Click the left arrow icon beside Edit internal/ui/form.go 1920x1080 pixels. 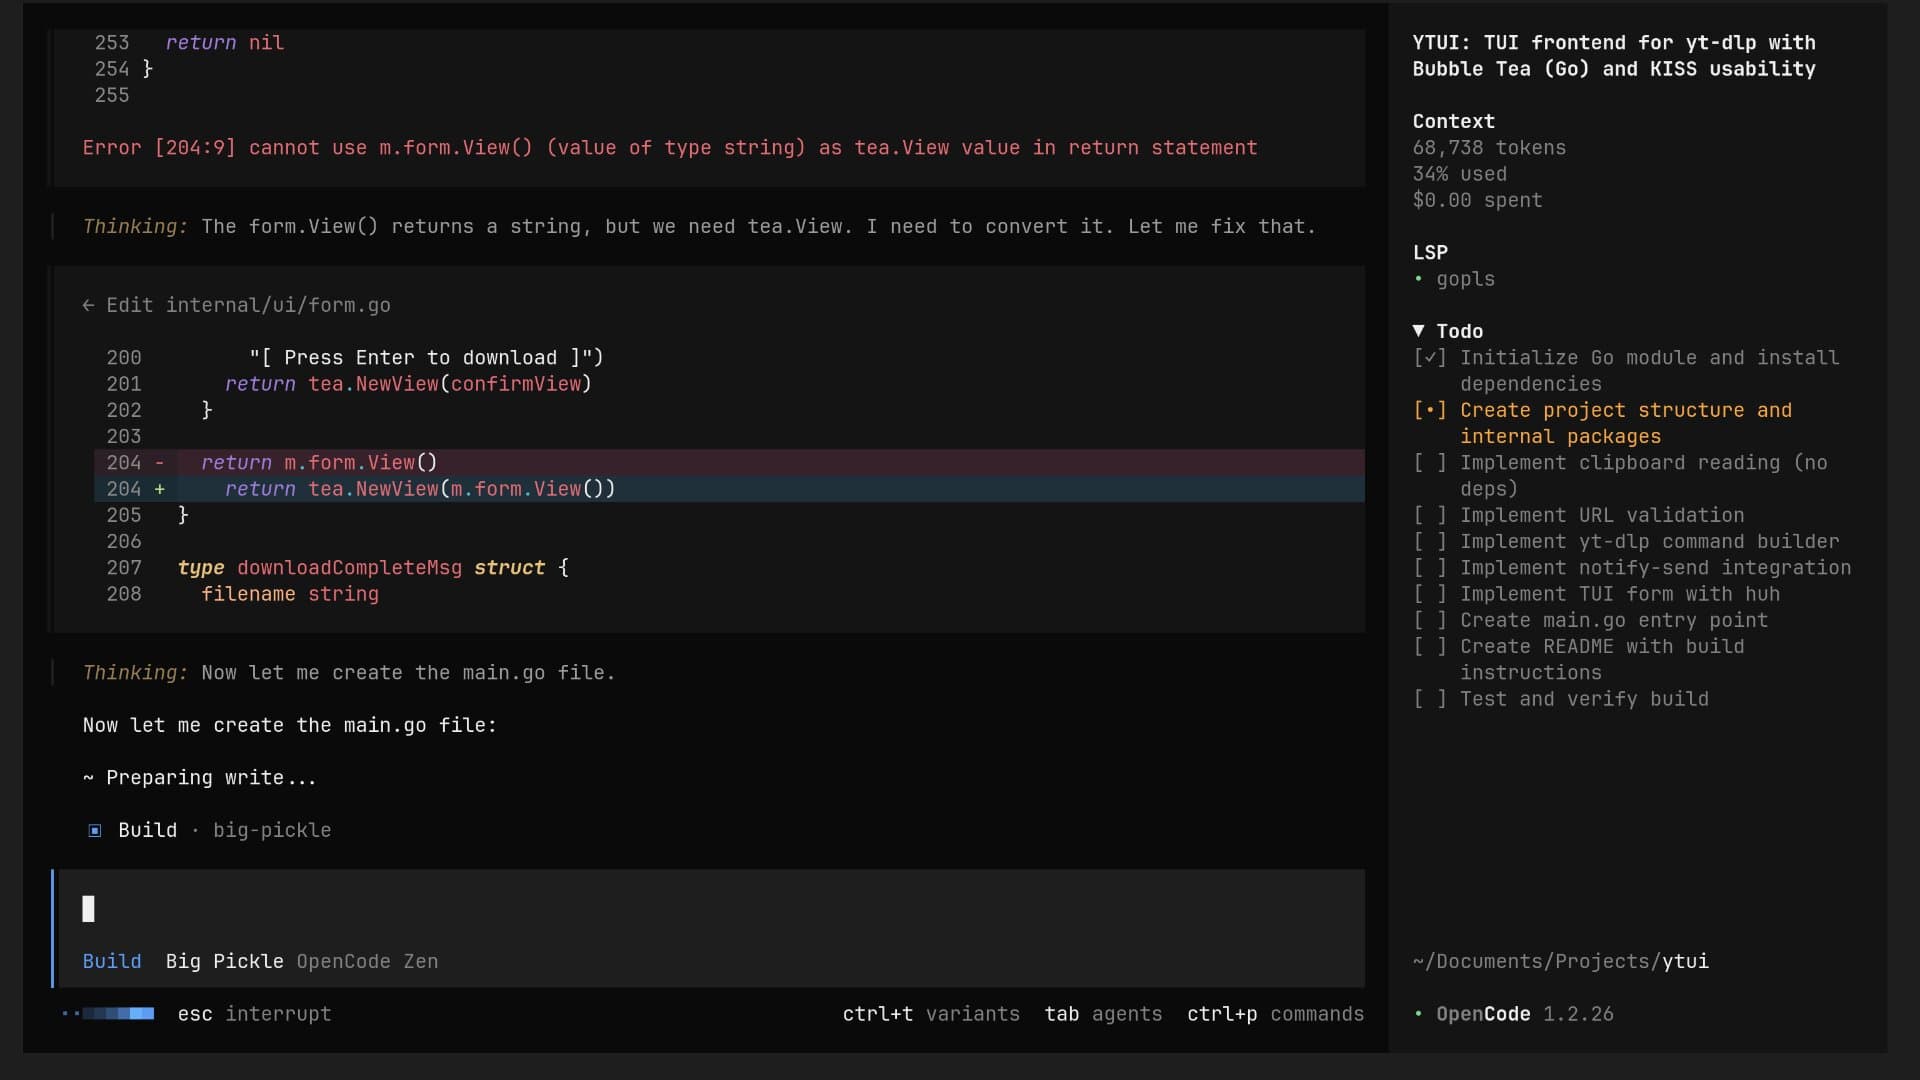[88, 306]
